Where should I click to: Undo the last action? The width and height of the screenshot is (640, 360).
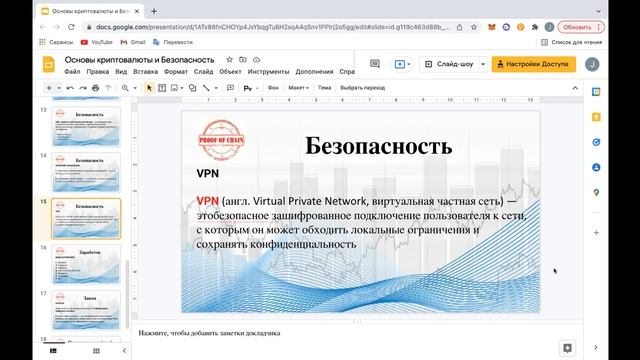(70, 88)
